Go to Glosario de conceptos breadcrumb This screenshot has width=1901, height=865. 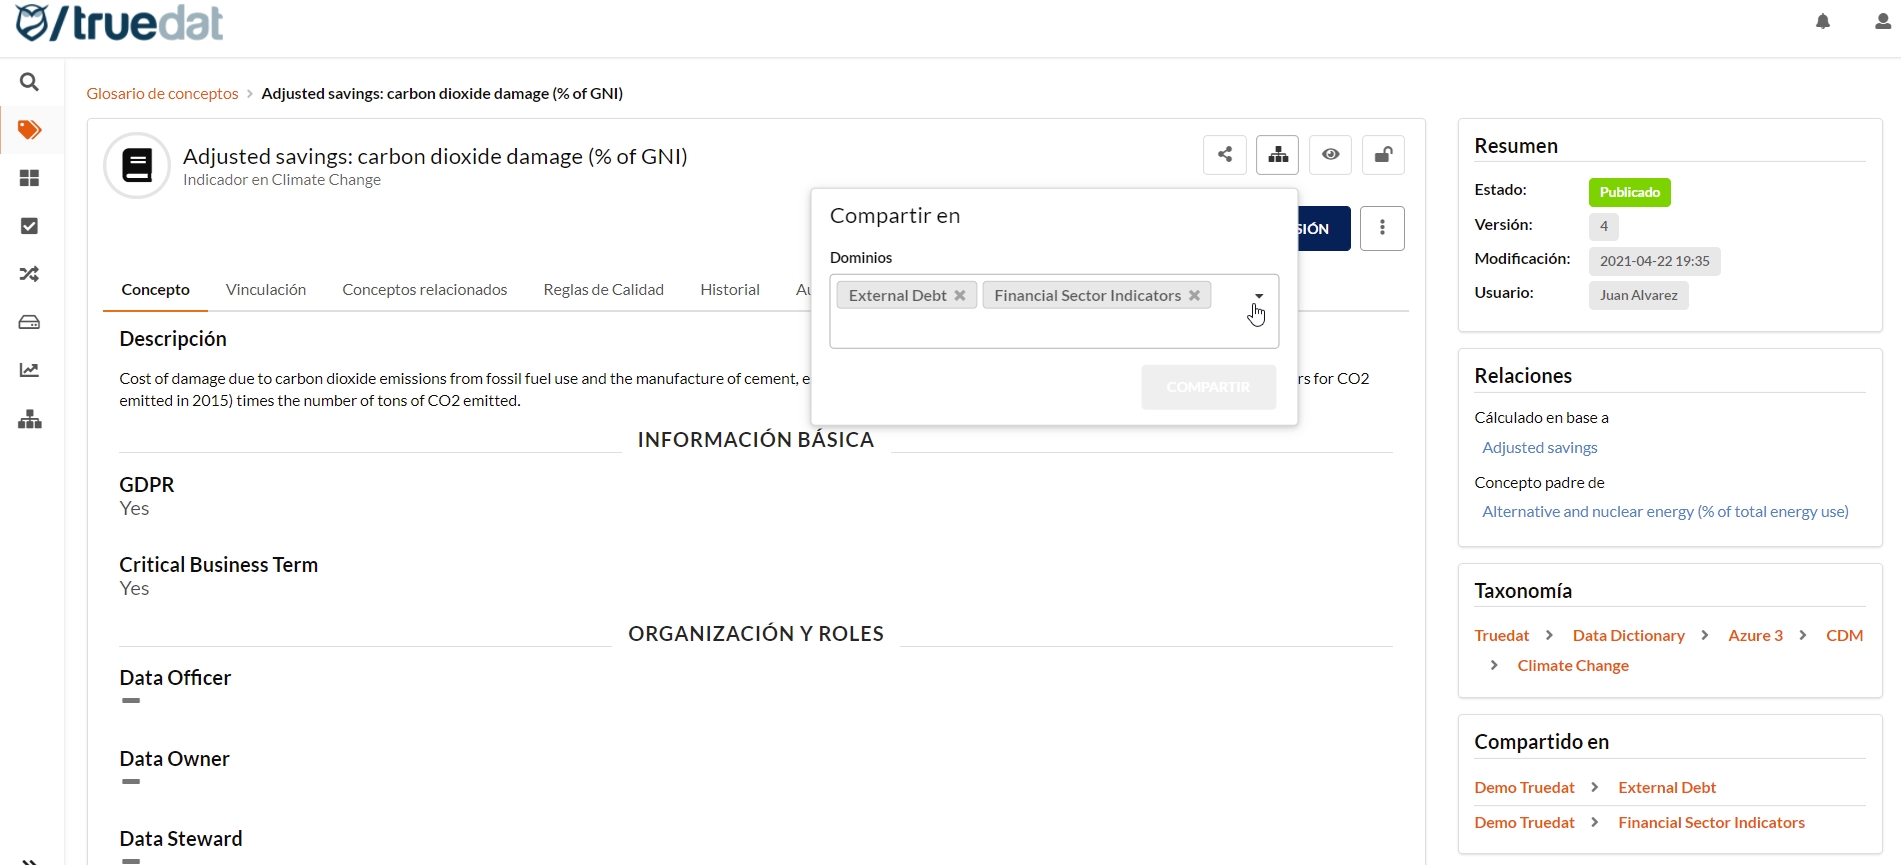coord(162,94)
